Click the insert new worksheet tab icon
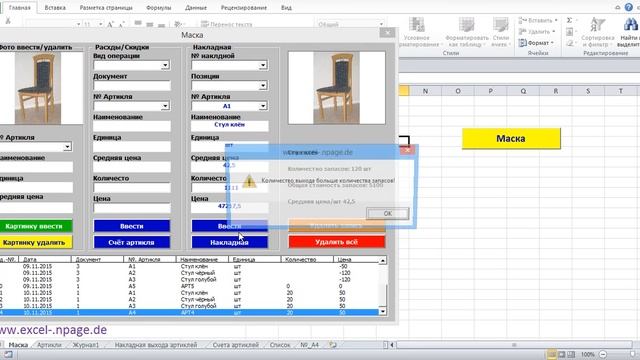 pos(333,345)
